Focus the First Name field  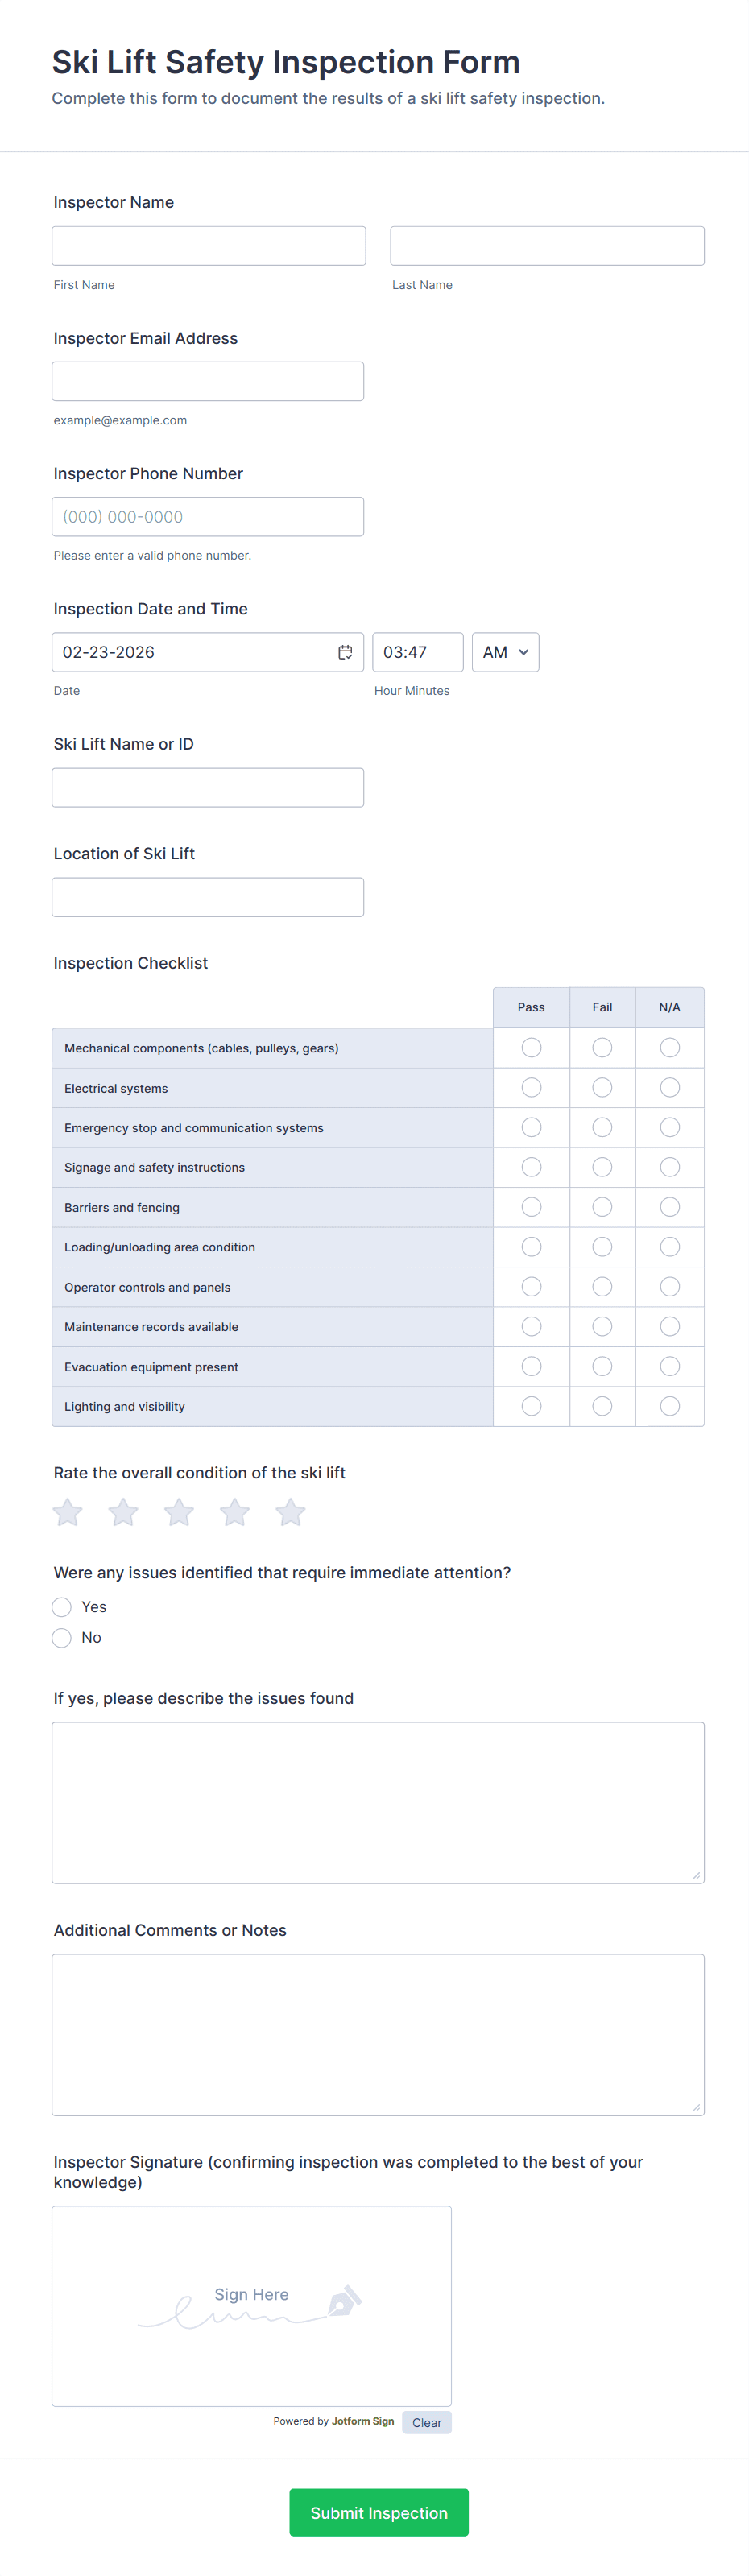point(209,246)
